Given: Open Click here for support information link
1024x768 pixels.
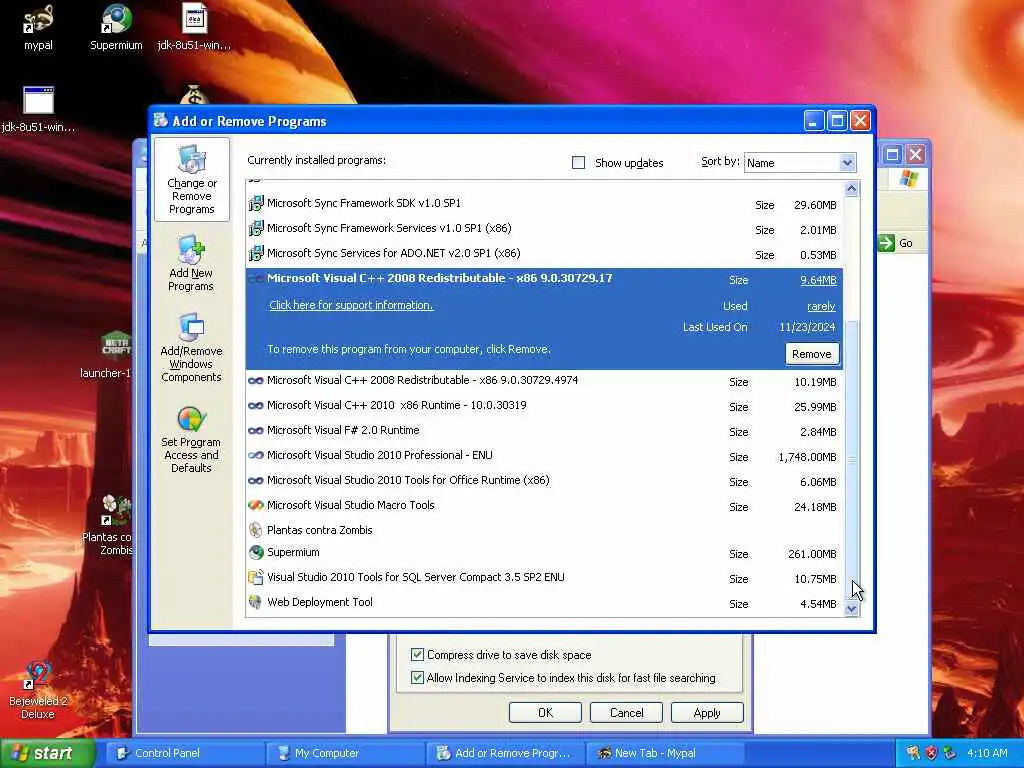Looking at the screenshot, I should [351, 305].
